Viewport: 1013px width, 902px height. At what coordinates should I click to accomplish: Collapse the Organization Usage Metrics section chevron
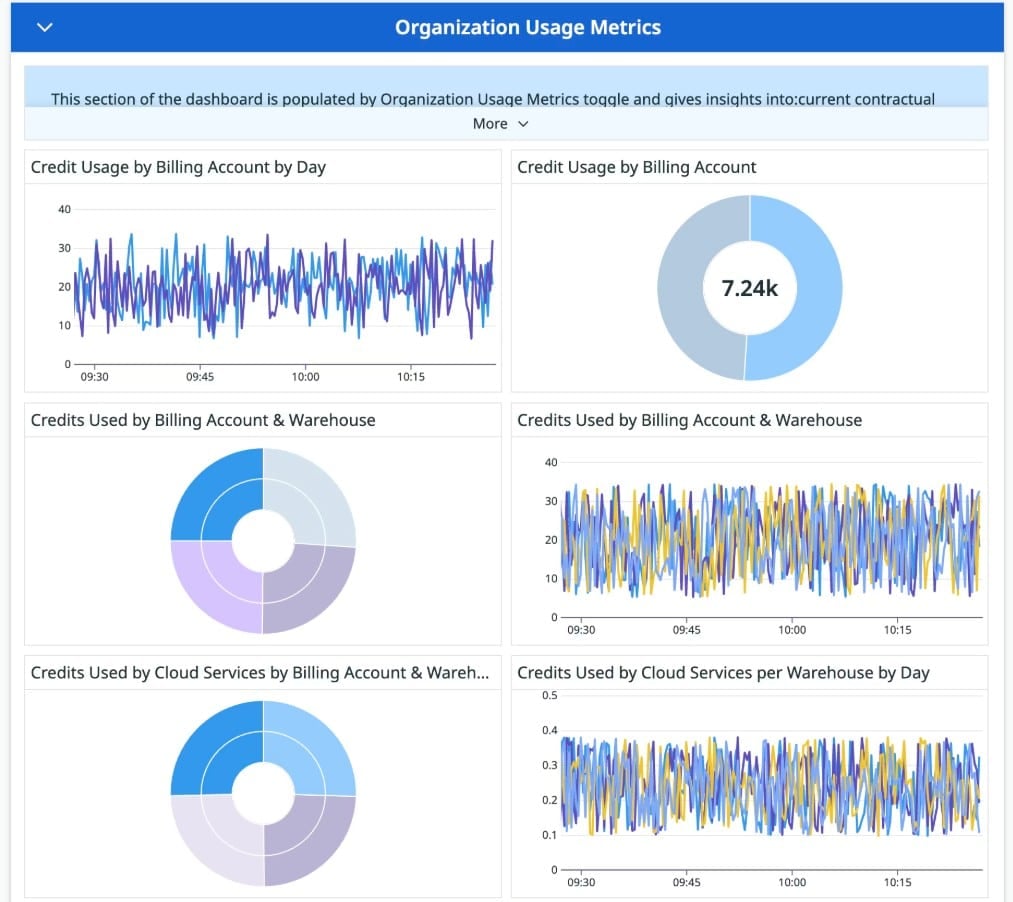pyautogui.click(x=45, y=27)
